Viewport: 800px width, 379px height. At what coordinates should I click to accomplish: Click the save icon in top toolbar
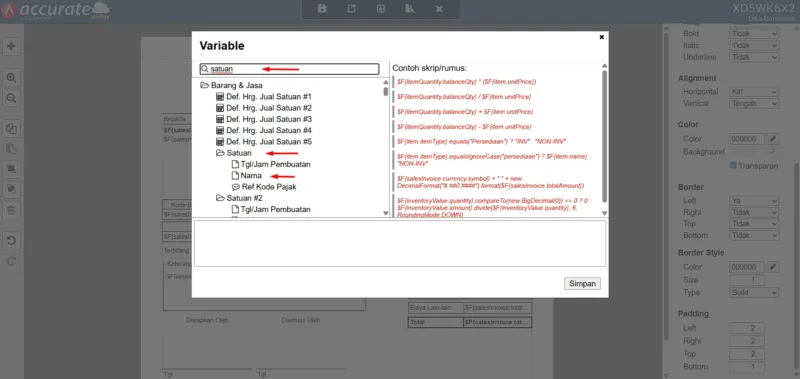(322, 9)
